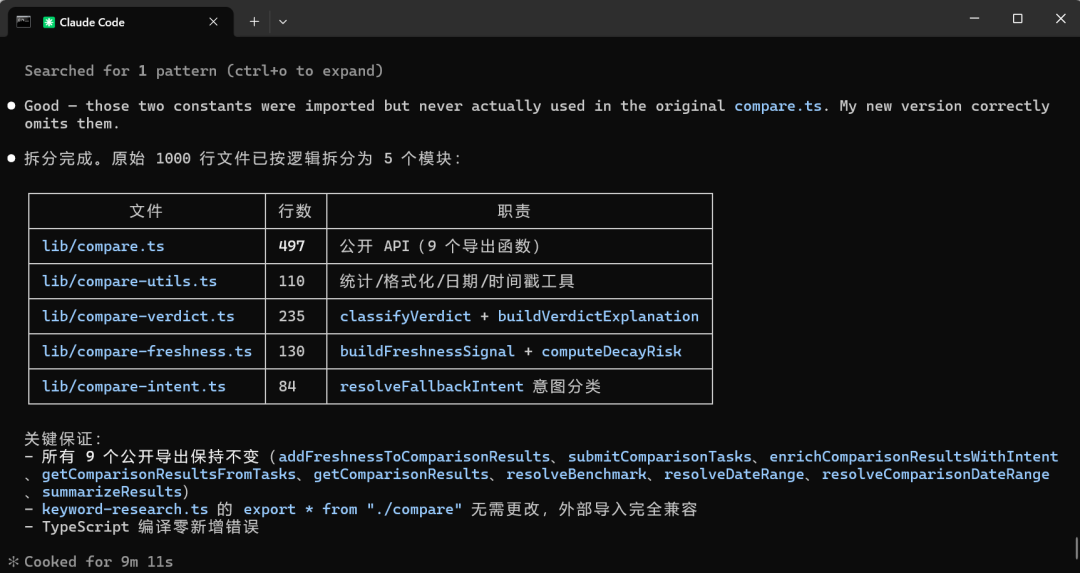
Task: Open lib/compare-verdict.ts file link
Action: pos(138,316)
